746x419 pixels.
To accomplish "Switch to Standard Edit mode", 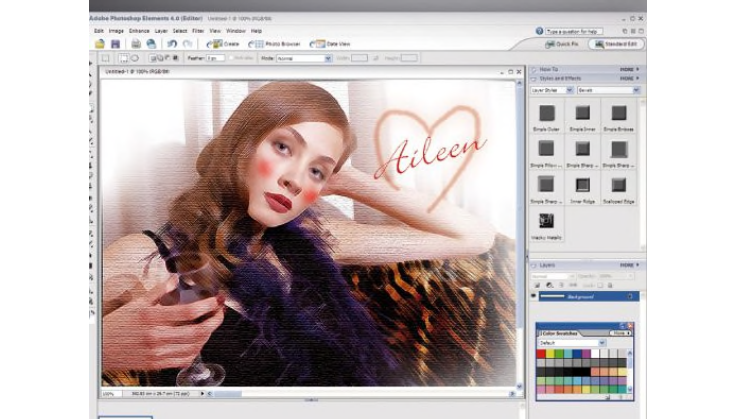I will click(x=616, y=44).
